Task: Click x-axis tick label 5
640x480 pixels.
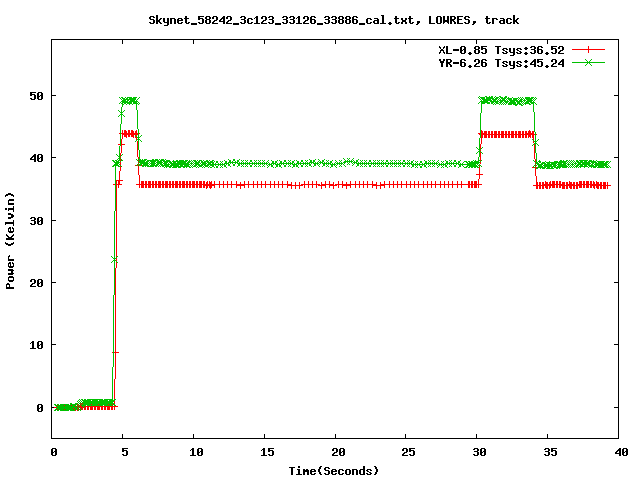Action: [x=124, y=452]
